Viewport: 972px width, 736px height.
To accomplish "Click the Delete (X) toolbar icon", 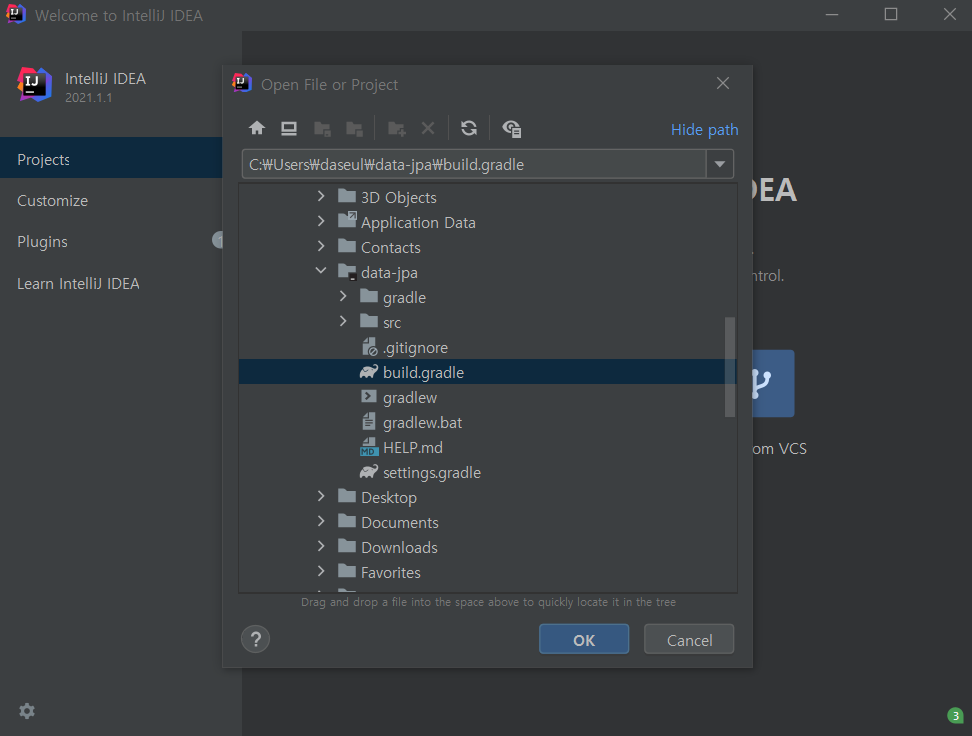I will [x=428, y=128].
